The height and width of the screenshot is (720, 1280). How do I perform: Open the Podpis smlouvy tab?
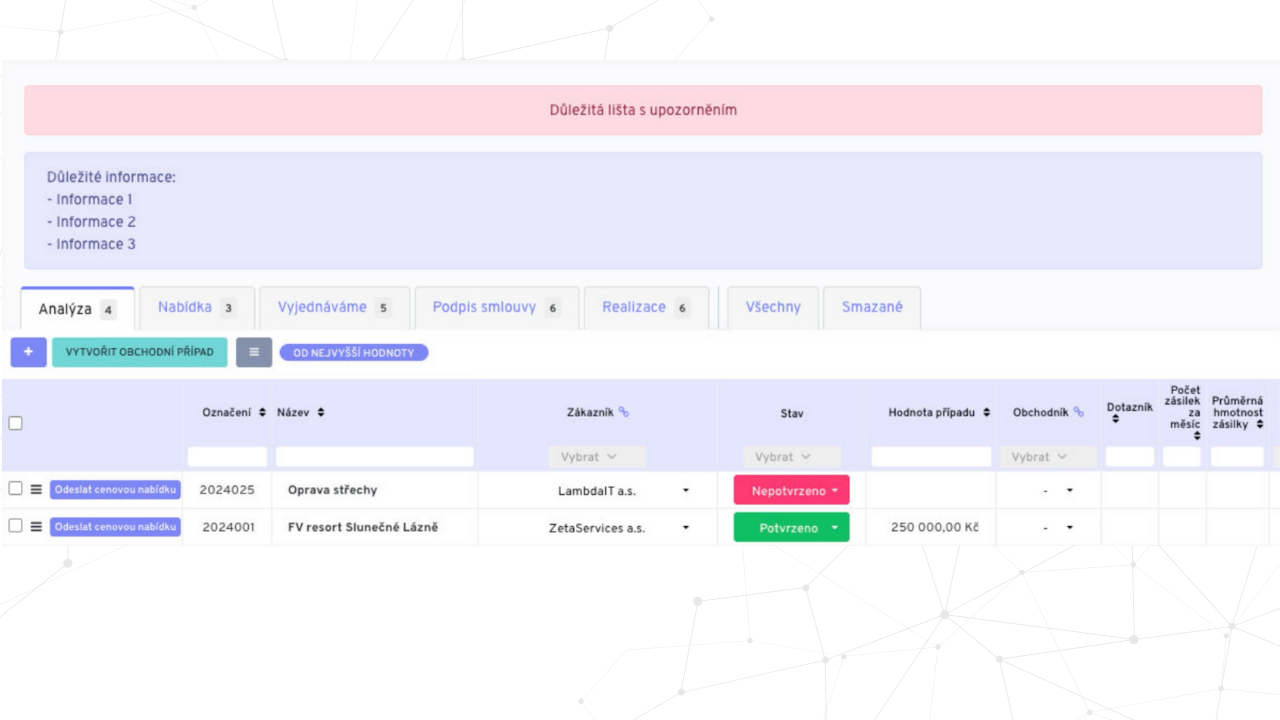(x=496, y=308)
